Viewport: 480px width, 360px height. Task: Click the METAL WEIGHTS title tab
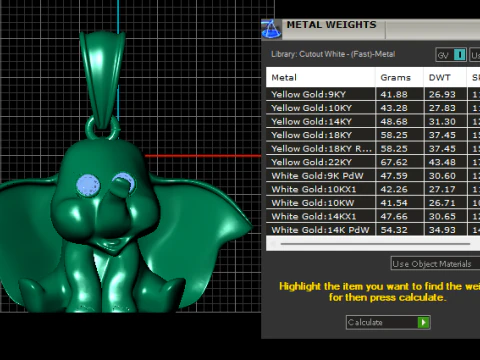tap(332, 25)
